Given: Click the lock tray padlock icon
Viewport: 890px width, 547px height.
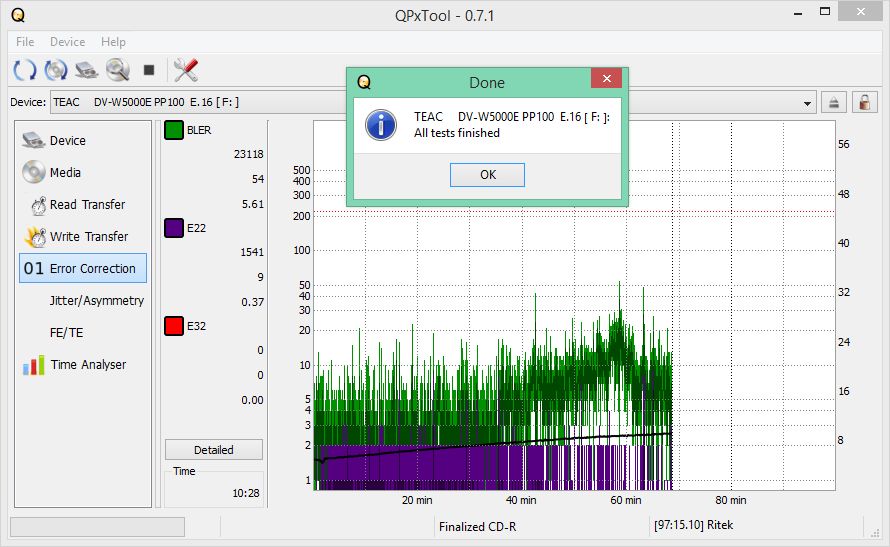Looking at the screenshot, I should coord(864,103).
